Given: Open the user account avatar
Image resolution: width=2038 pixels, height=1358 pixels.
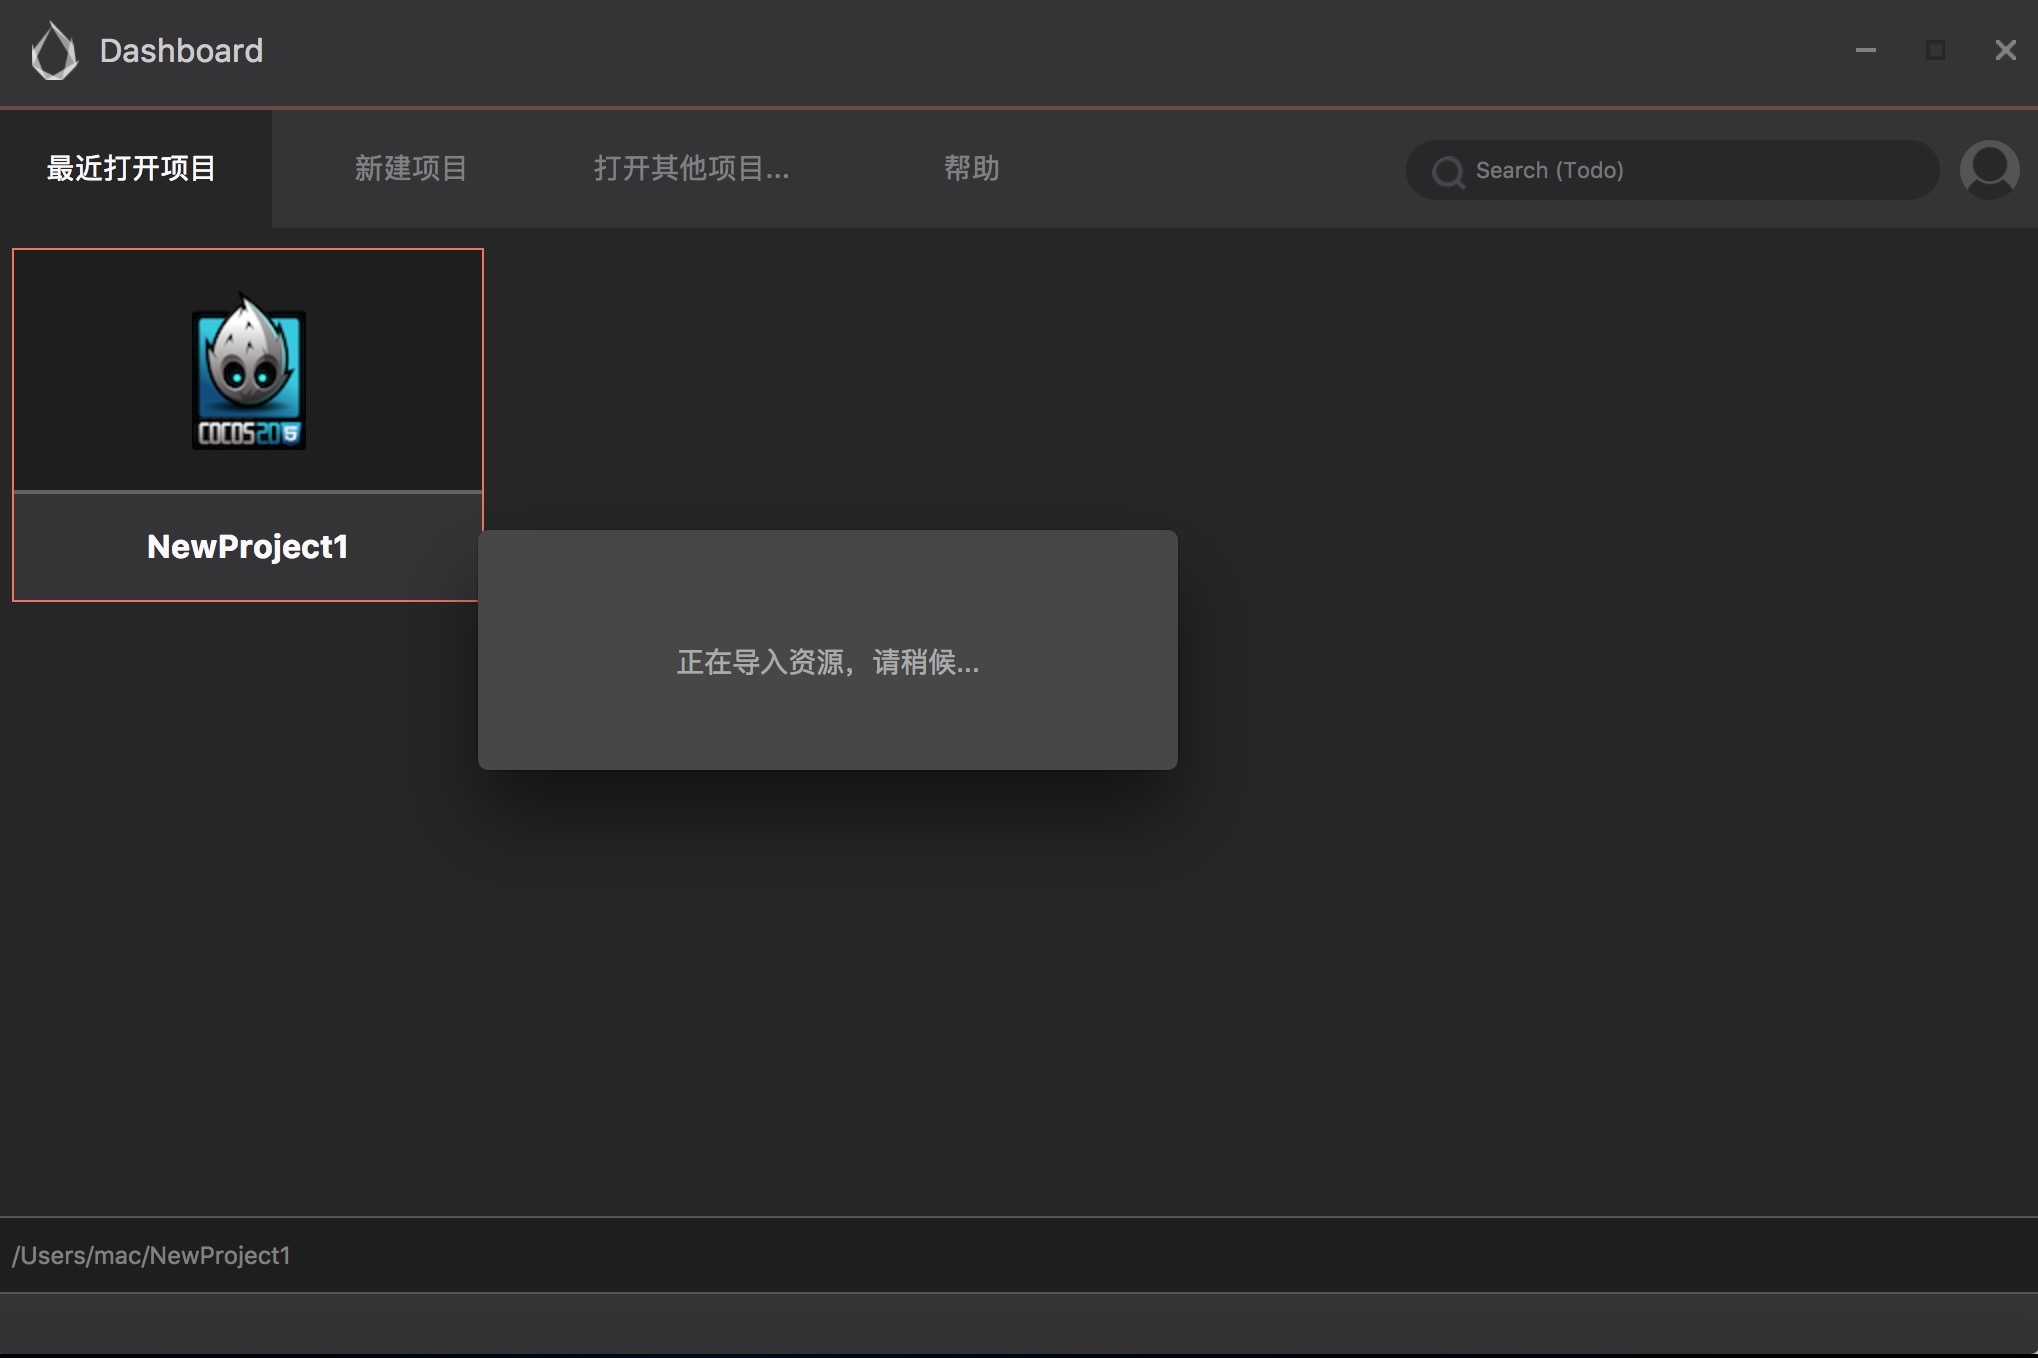Looking at the screenshot, I should pyautogui.click(x=1989, y=169).
